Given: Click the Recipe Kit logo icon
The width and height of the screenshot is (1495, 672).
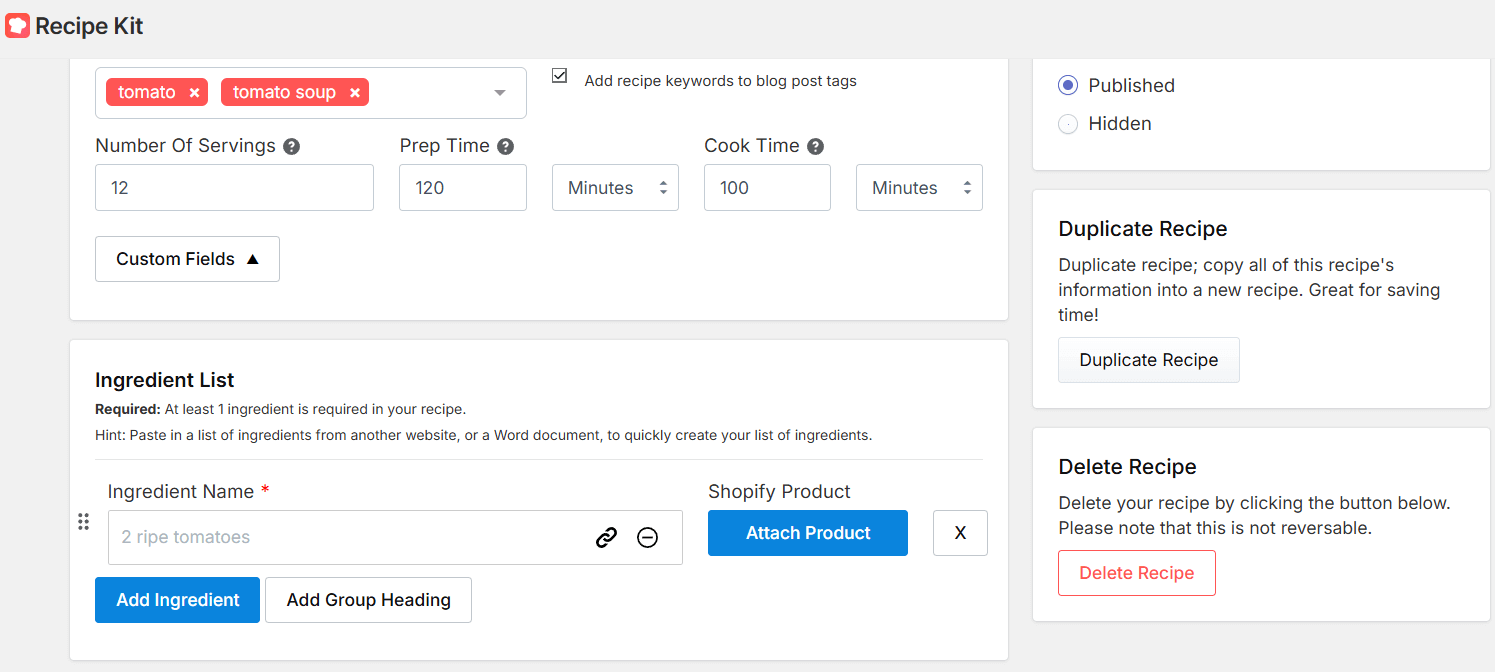Looking at the screenshot, I should [x=17, y=26].
